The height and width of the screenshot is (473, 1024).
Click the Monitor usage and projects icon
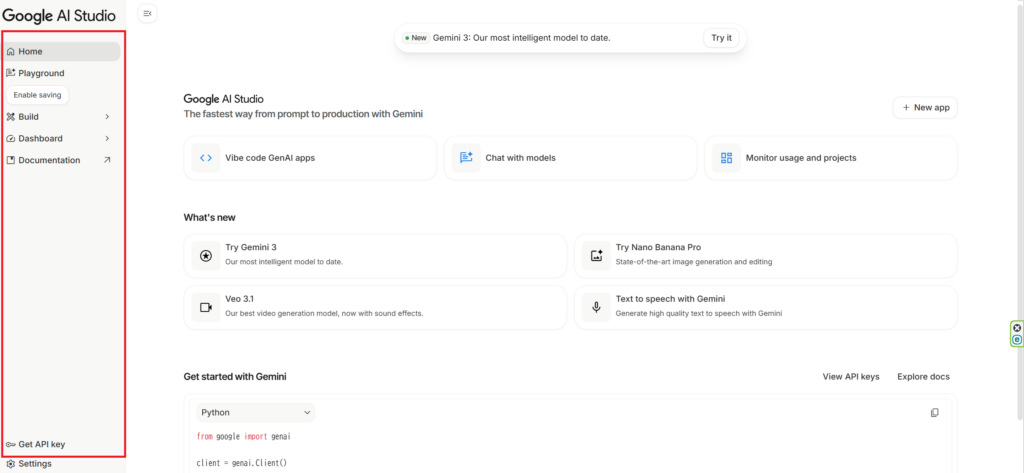(726, 158)
